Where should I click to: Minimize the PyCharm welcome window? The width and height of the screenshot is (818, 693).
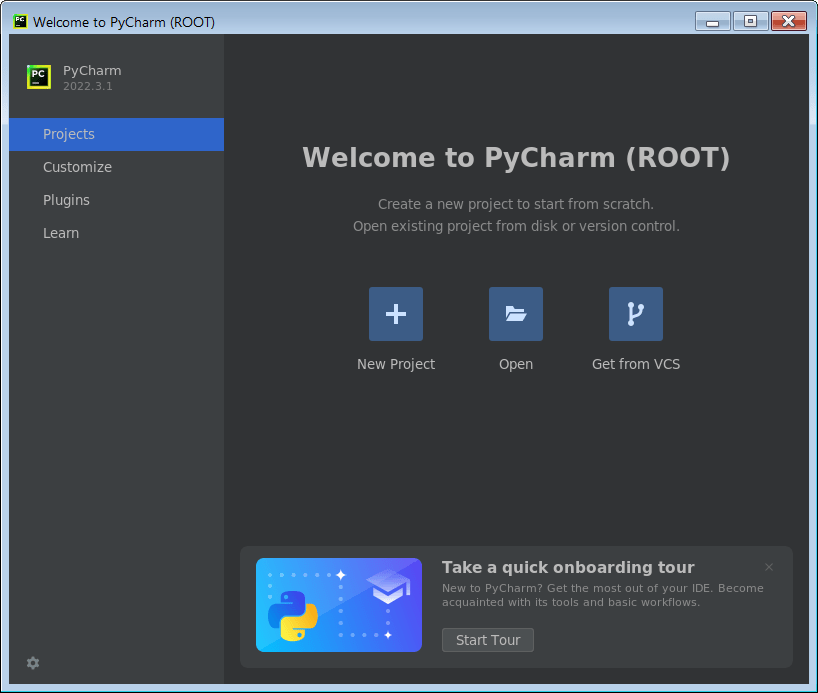pos(713,21)
